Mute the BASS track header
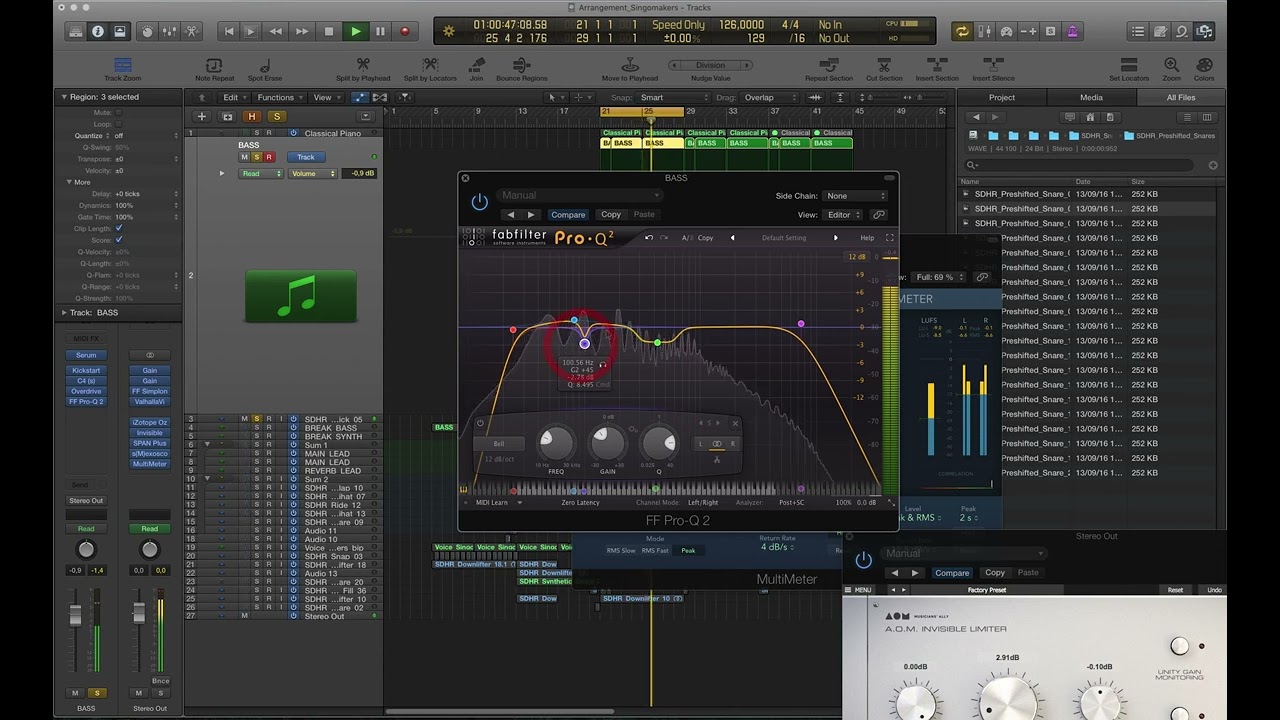 click(244, 157)
